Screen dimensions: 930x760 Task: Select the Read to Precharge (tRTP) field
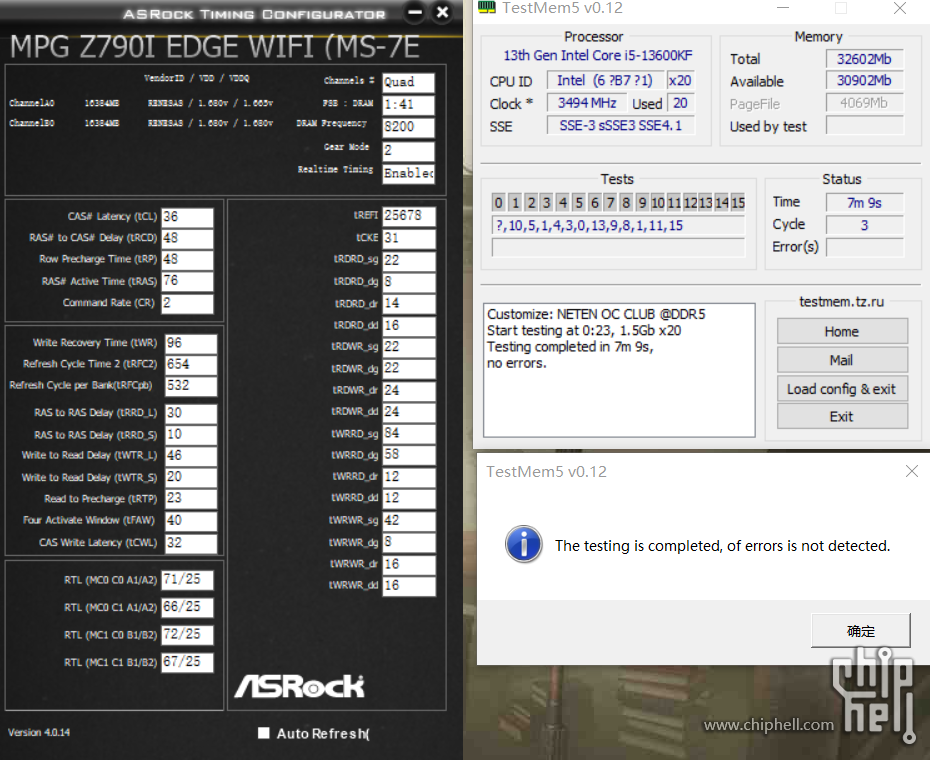(x=191, y=499)
